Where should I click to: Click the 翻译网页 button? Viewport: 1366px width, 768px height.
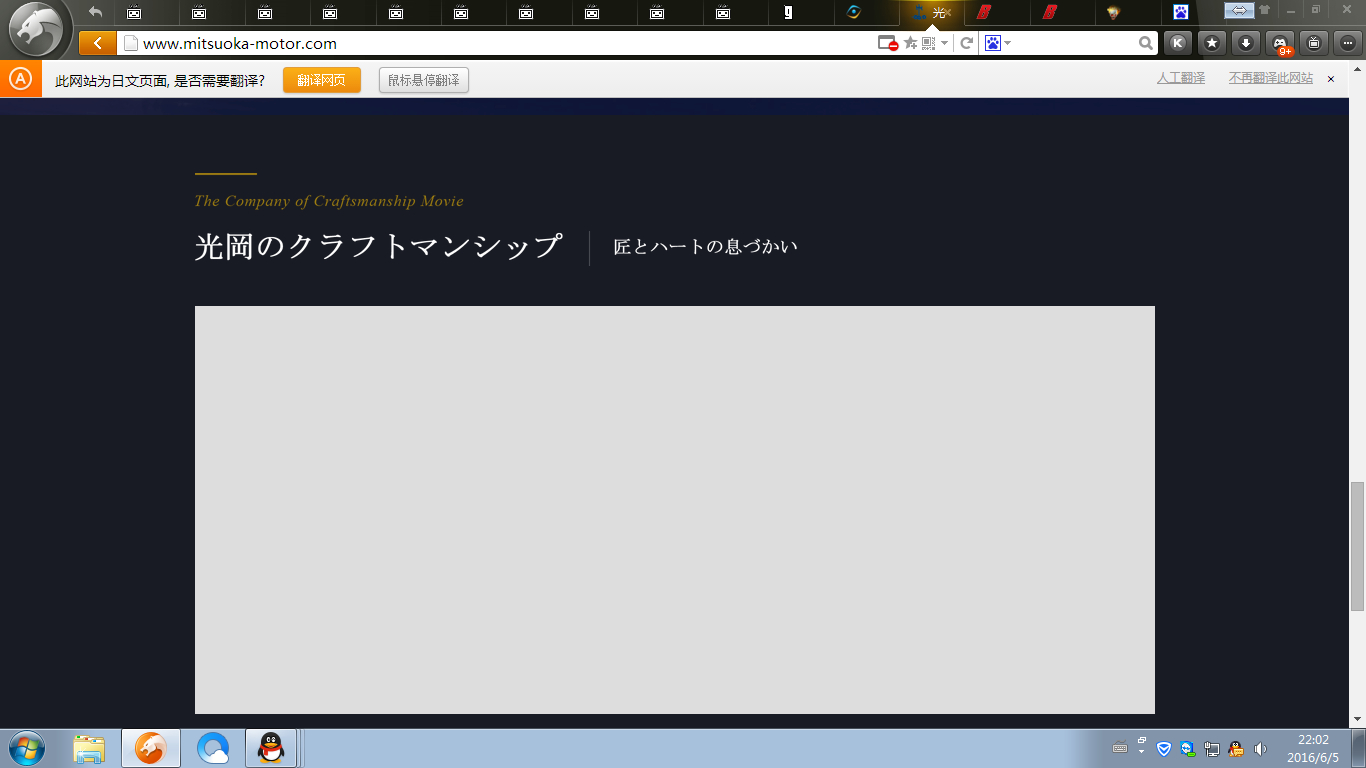click(322, 80)
